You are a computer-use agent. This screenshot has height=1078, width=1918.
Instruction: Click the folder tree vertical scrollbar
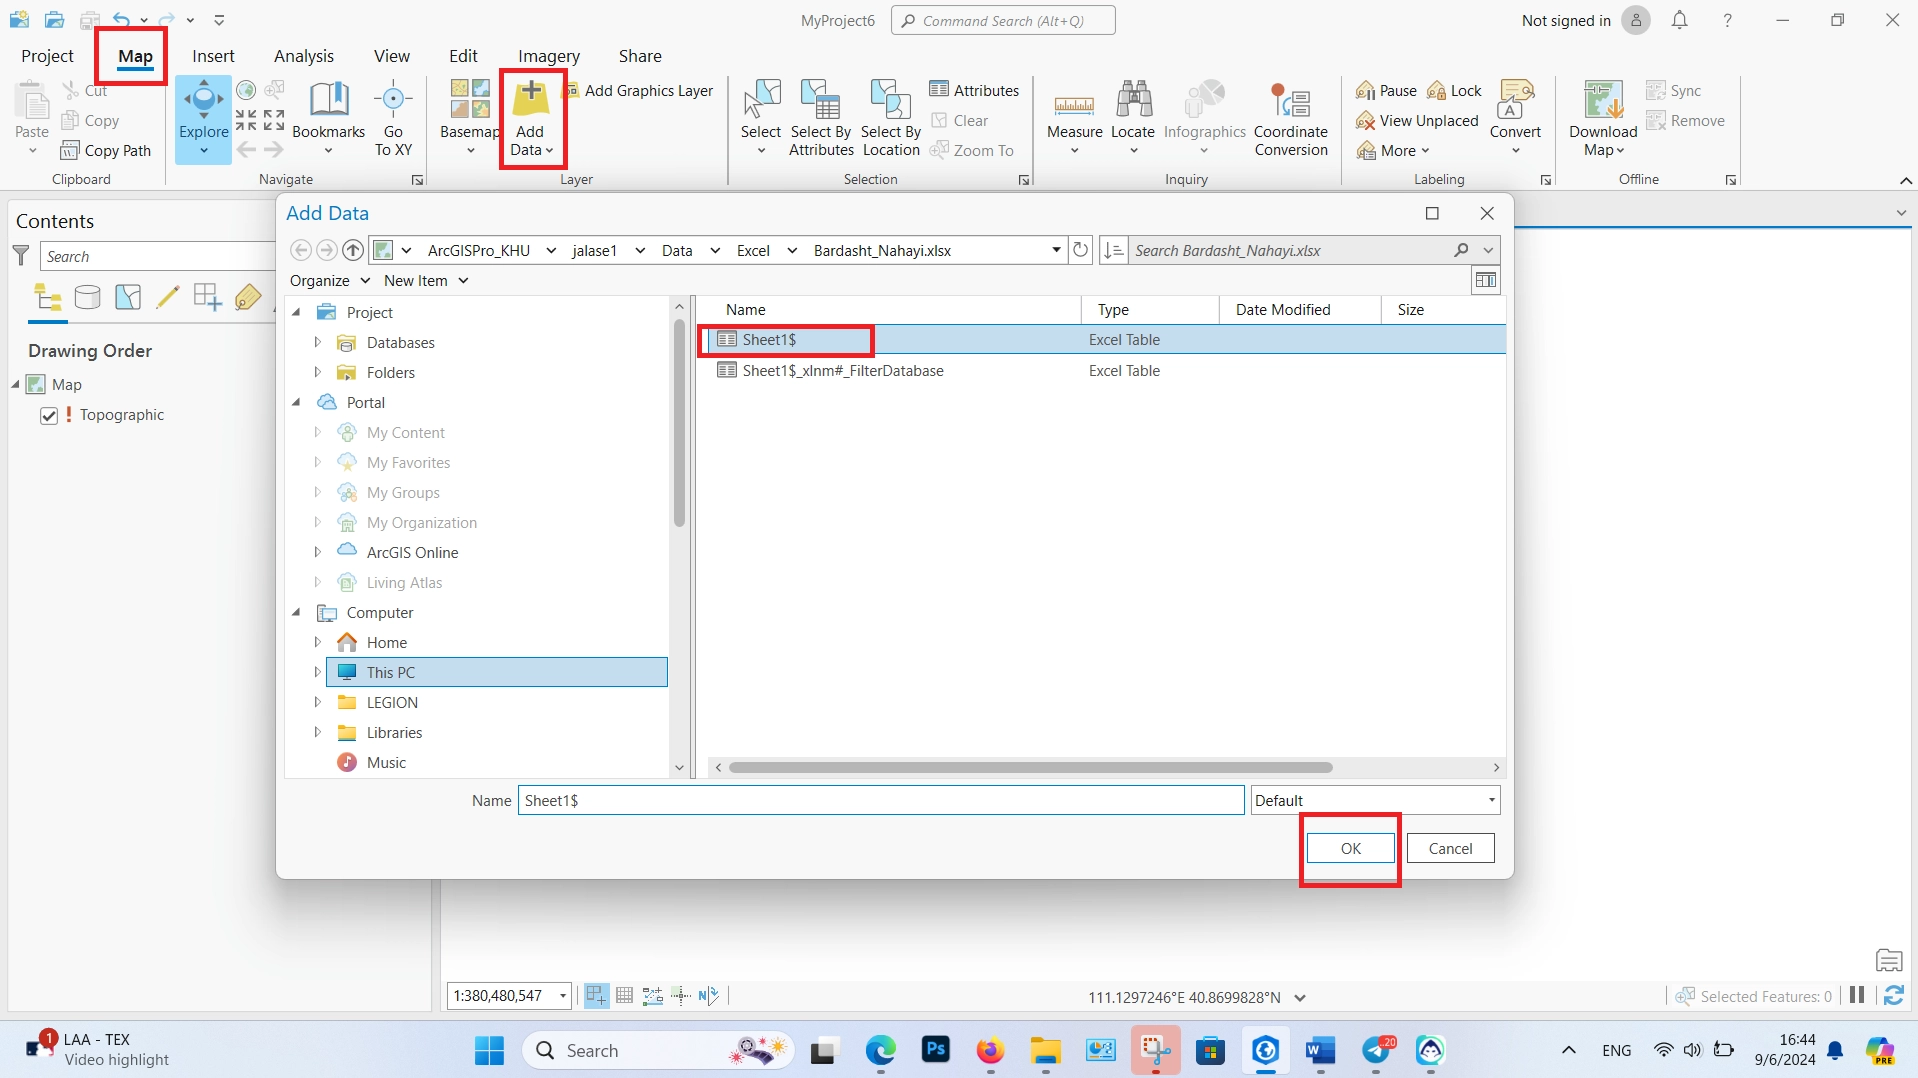[x=679, y=425]
